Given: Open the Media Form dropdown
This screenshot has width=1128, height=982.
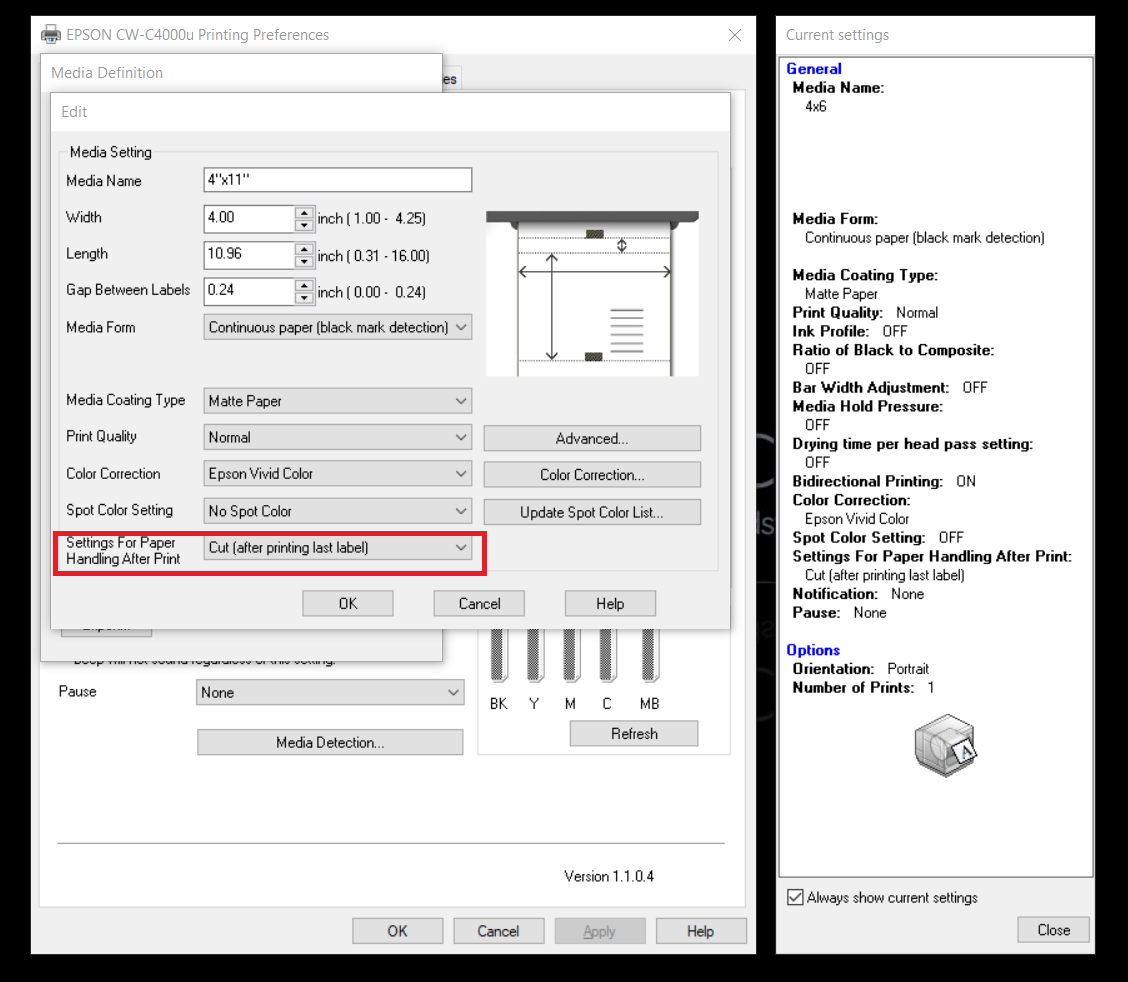Looking at the screenshot, I should pos(338,327).
